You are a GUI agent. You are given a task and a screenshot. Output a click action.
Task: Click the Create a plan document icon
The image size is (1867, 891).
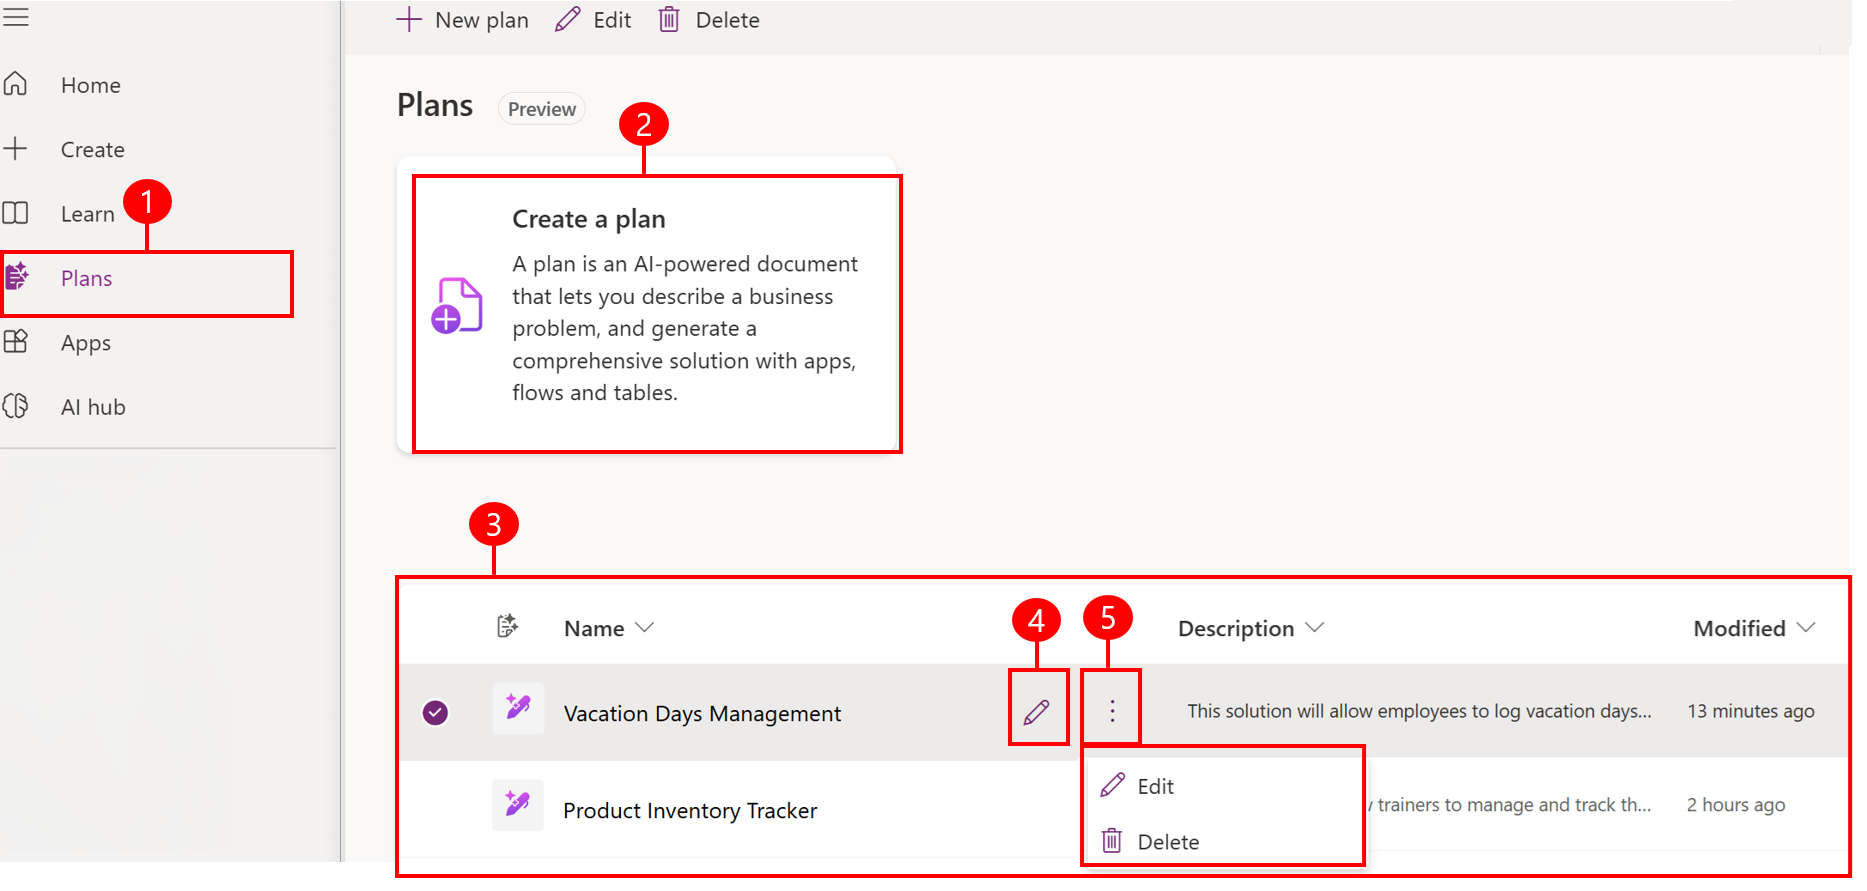[x=456, y=305]
